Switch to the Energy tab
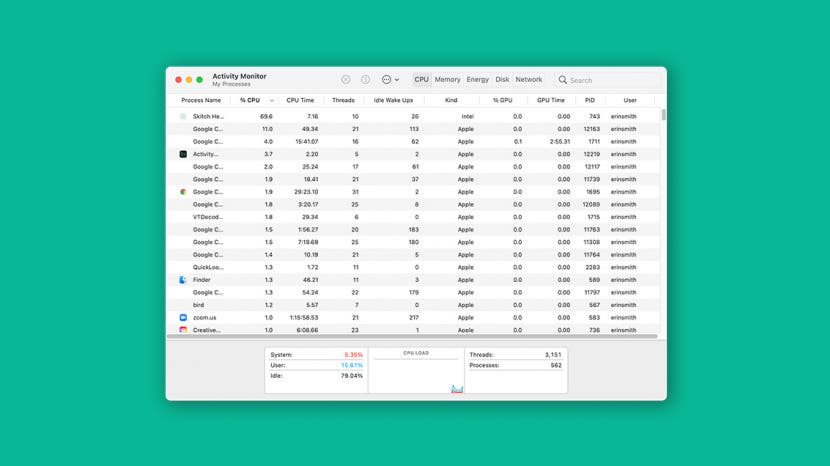Screen dimensions: 830x466 coord(477,79)
